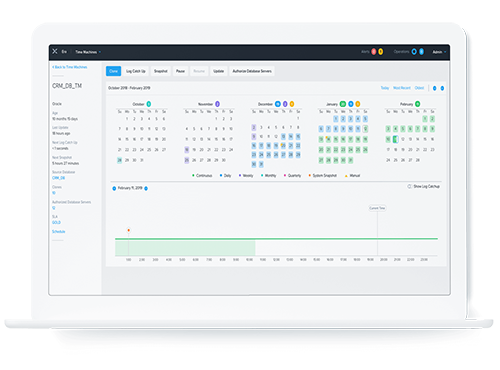This screenshot has width=500, height=370.
Task: Open the Time Machines dropdown menu
Action: coord(88,52)
